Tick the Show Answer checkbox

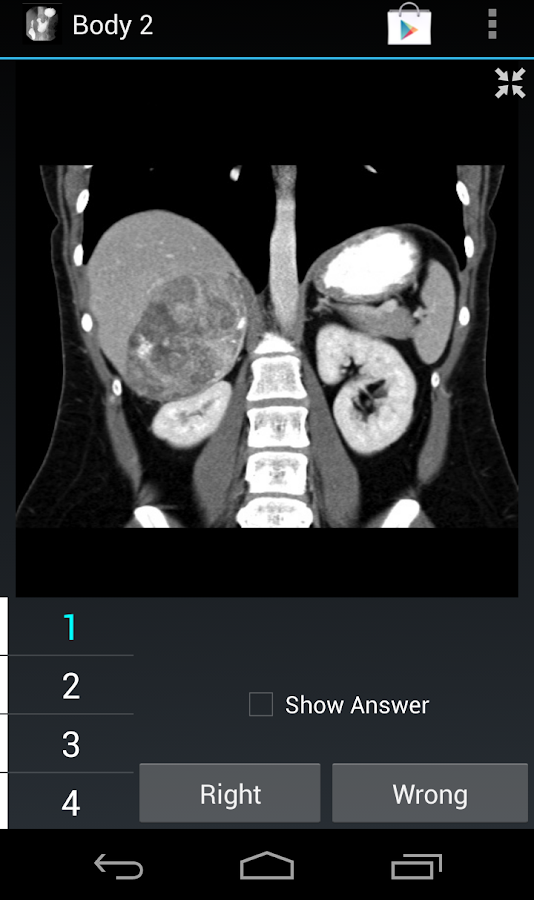tap(261, 704)
